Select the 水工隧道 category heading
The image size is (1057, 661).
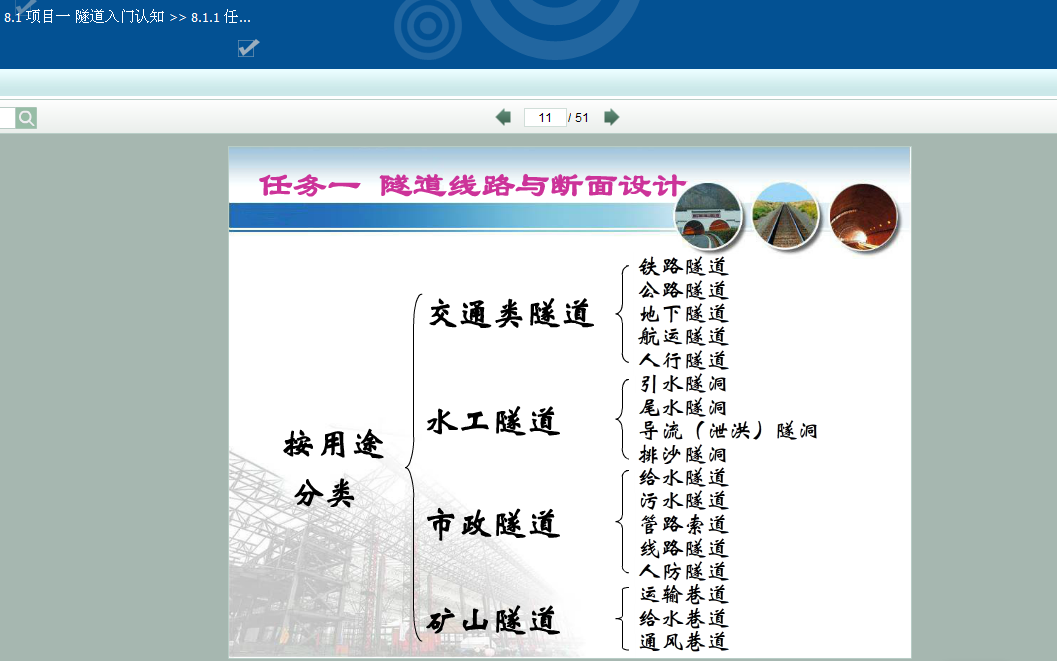(x=493, y=422)
